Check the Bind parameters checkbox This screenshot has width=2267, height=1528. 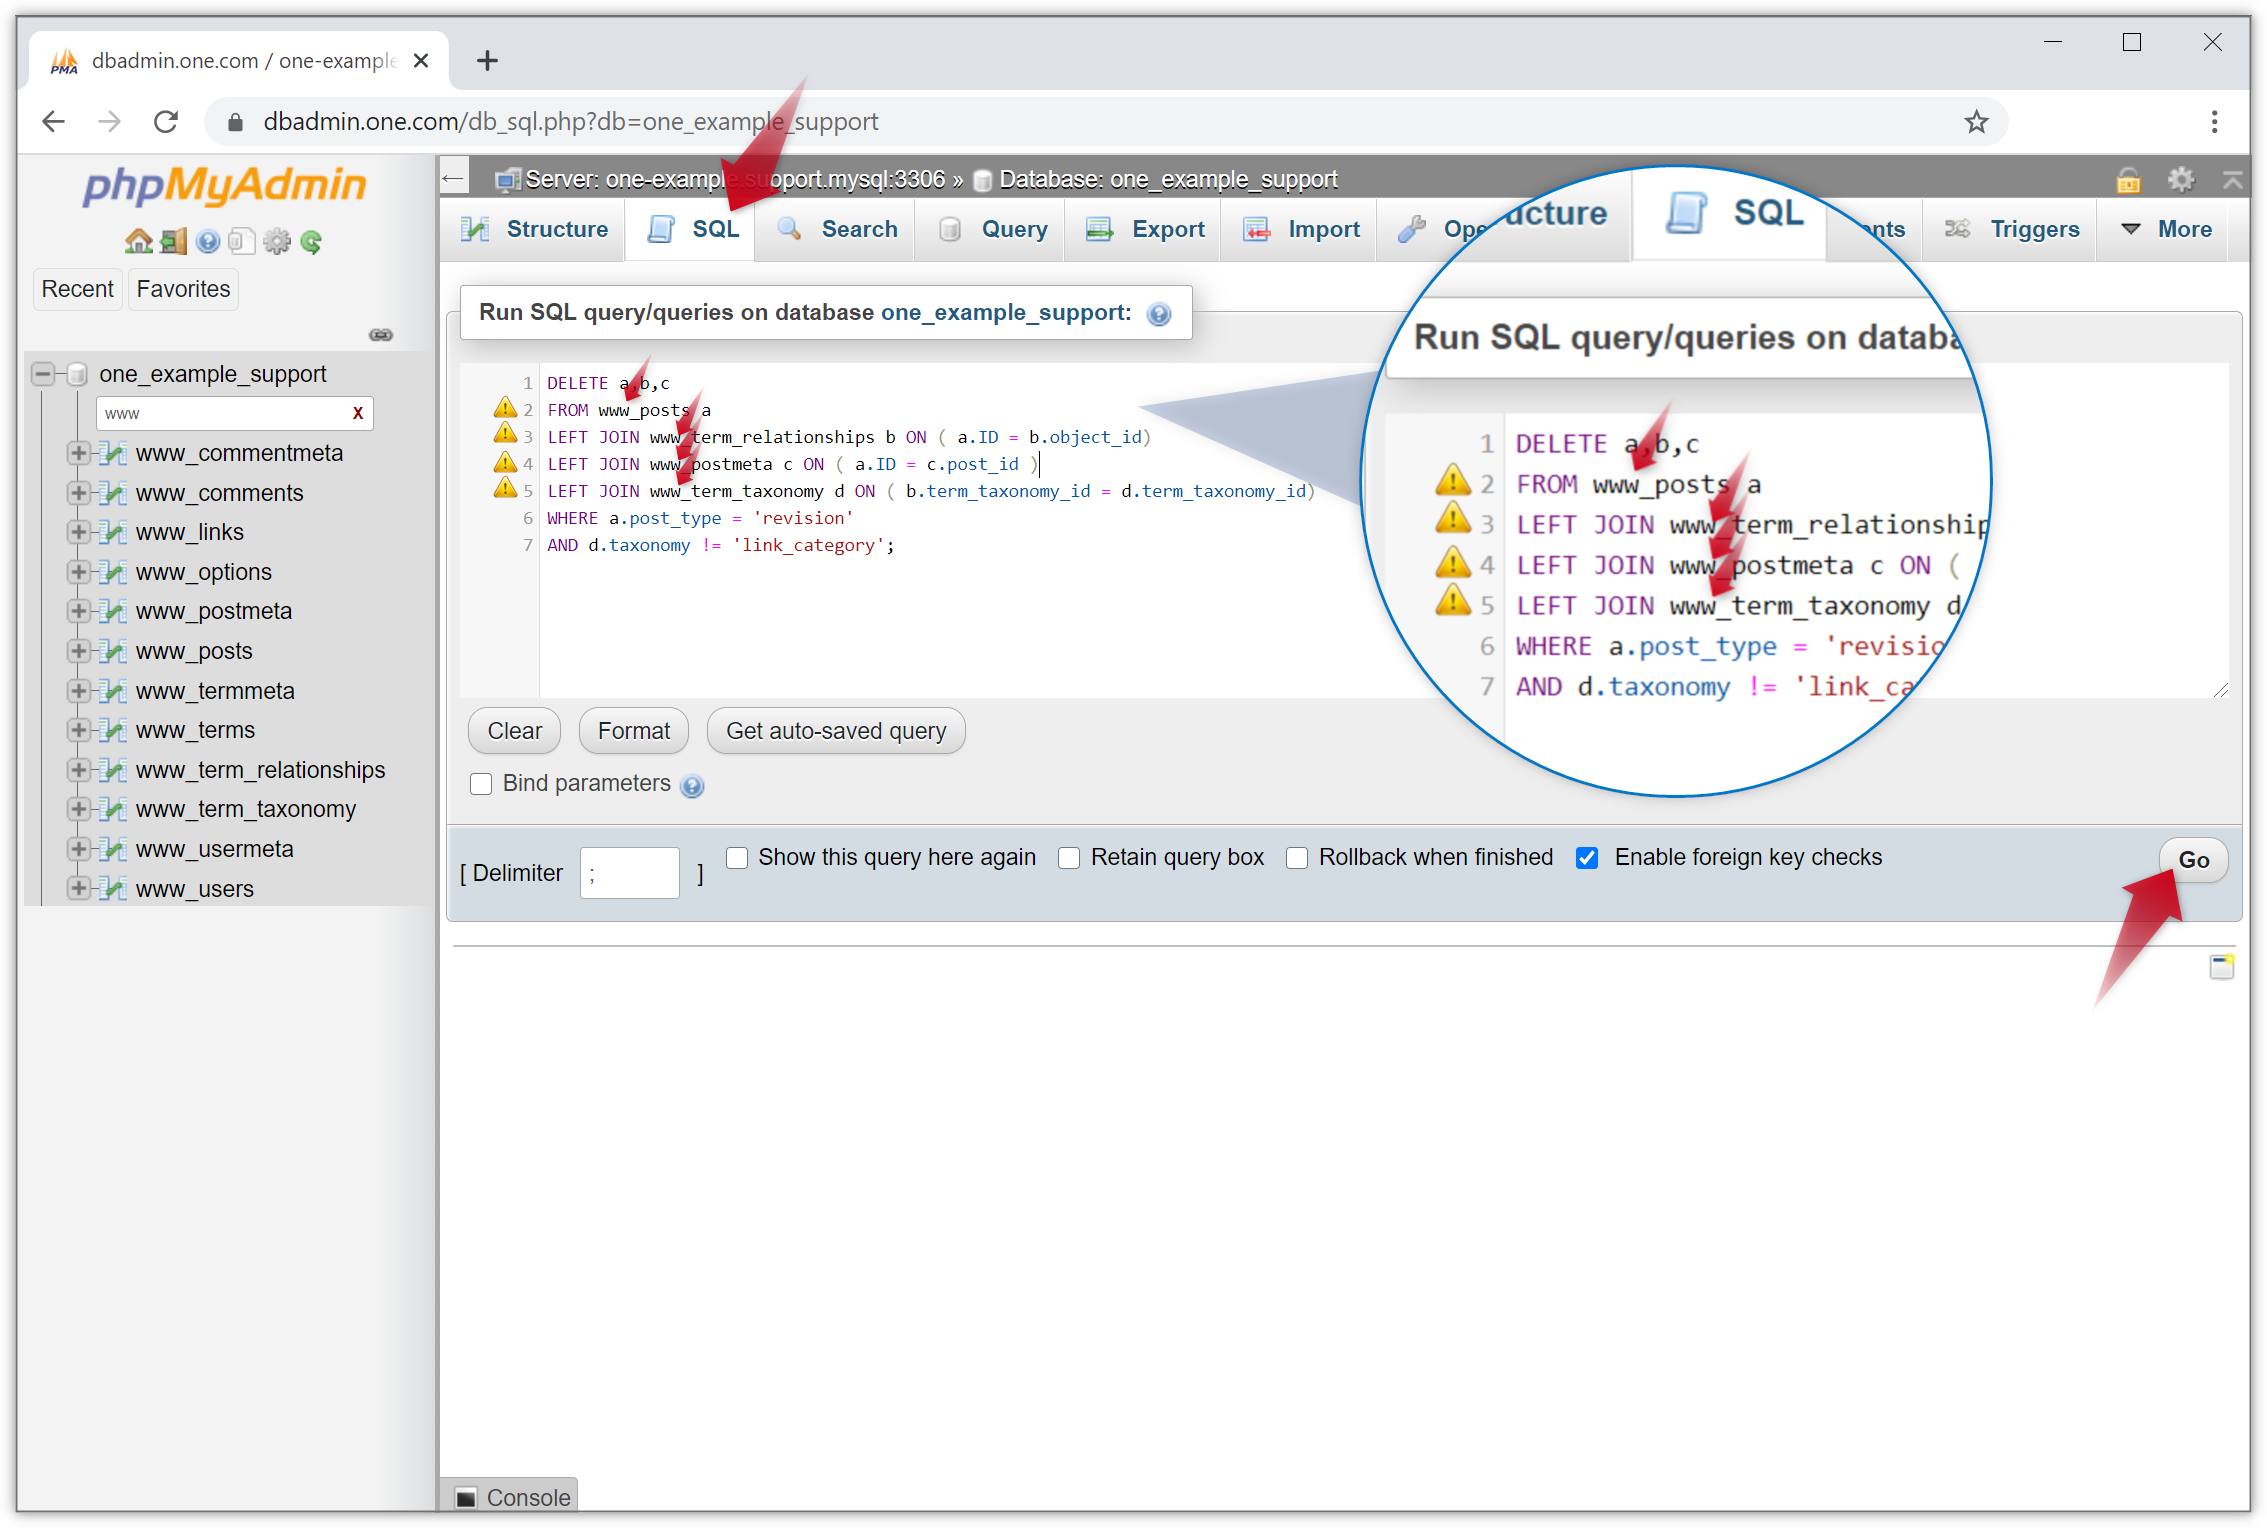481,784
